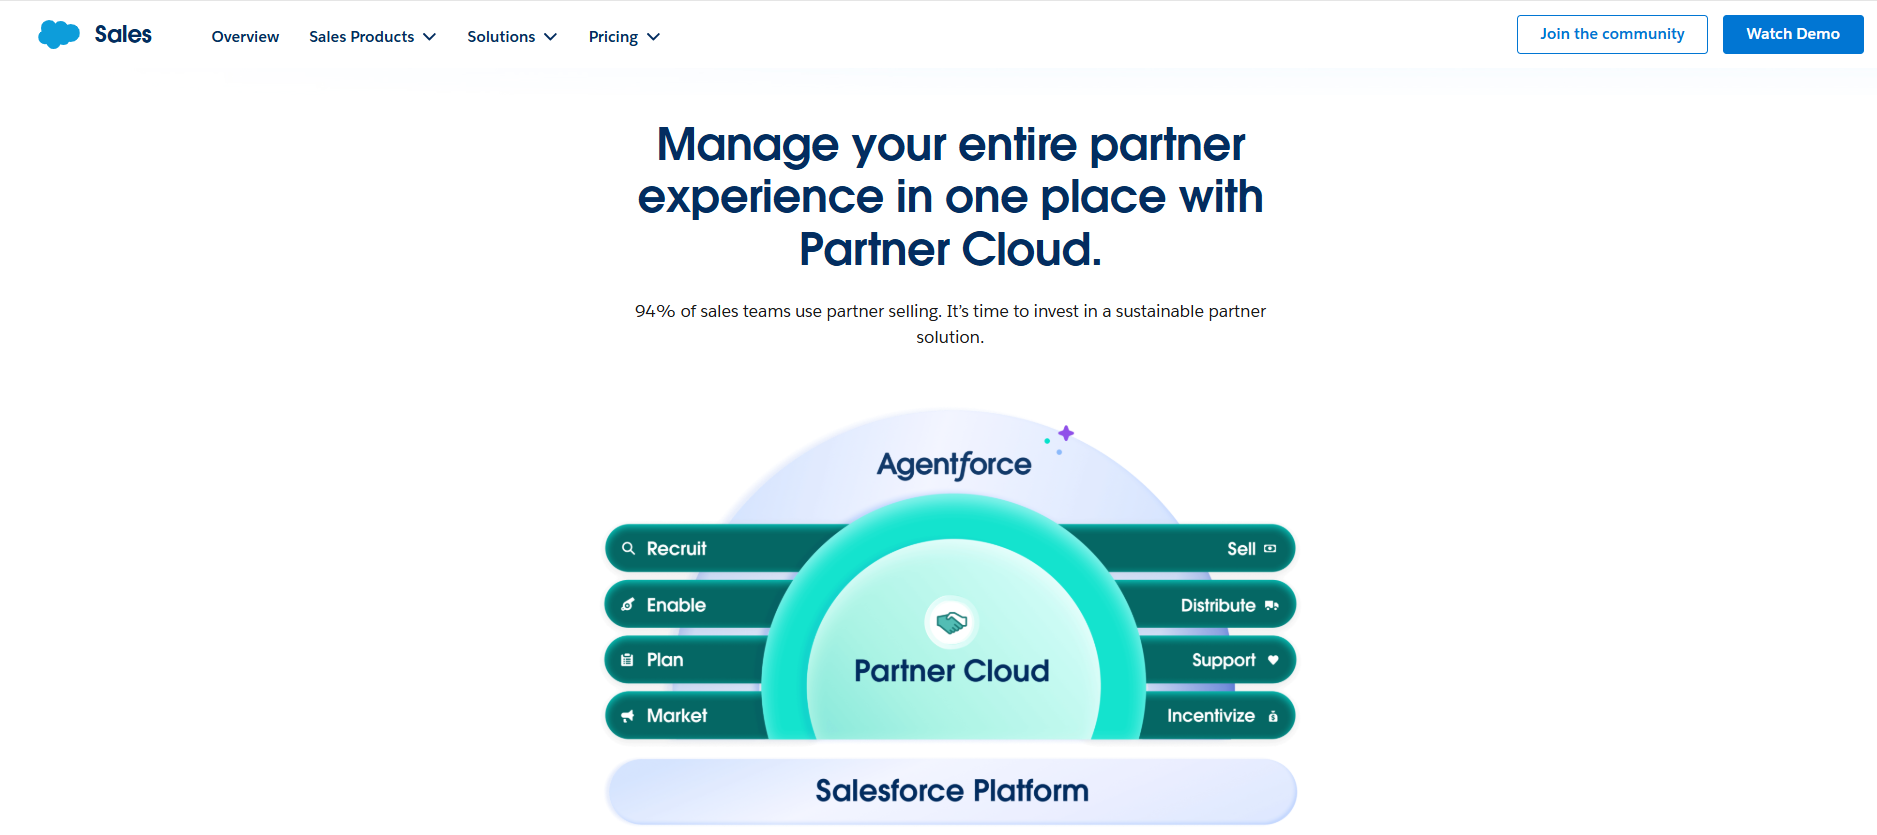Click the Partner Cloud handshake icon

point(951,623)
